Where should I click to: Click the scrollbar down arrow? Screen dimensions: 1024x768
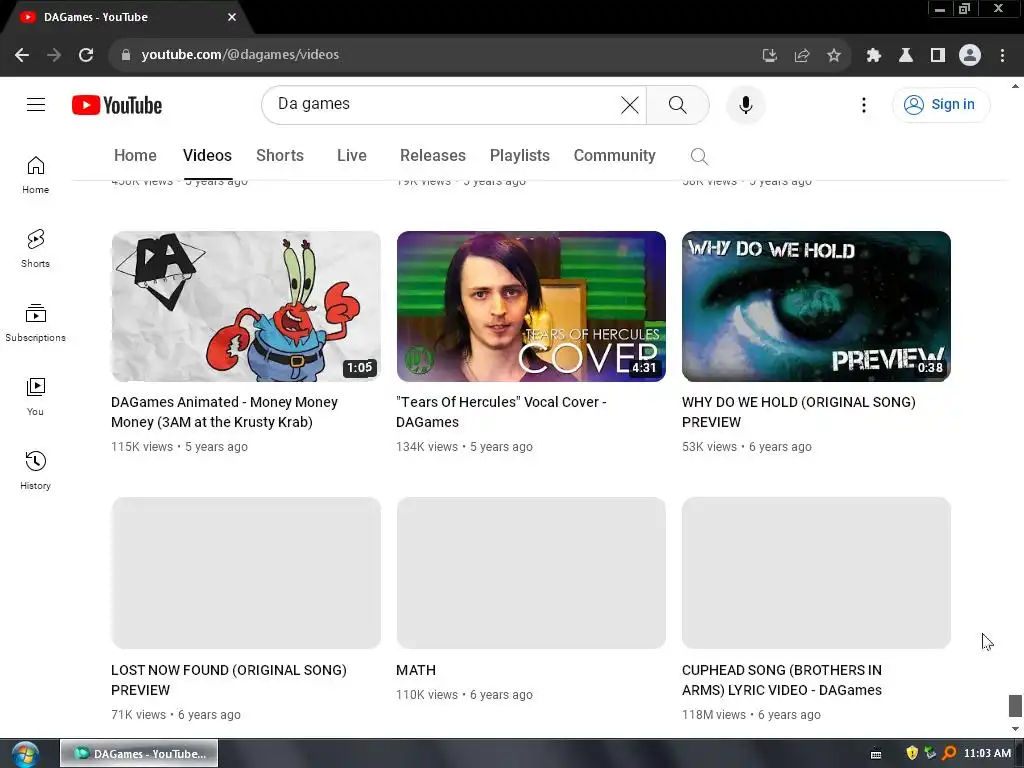click(1014, 729)
